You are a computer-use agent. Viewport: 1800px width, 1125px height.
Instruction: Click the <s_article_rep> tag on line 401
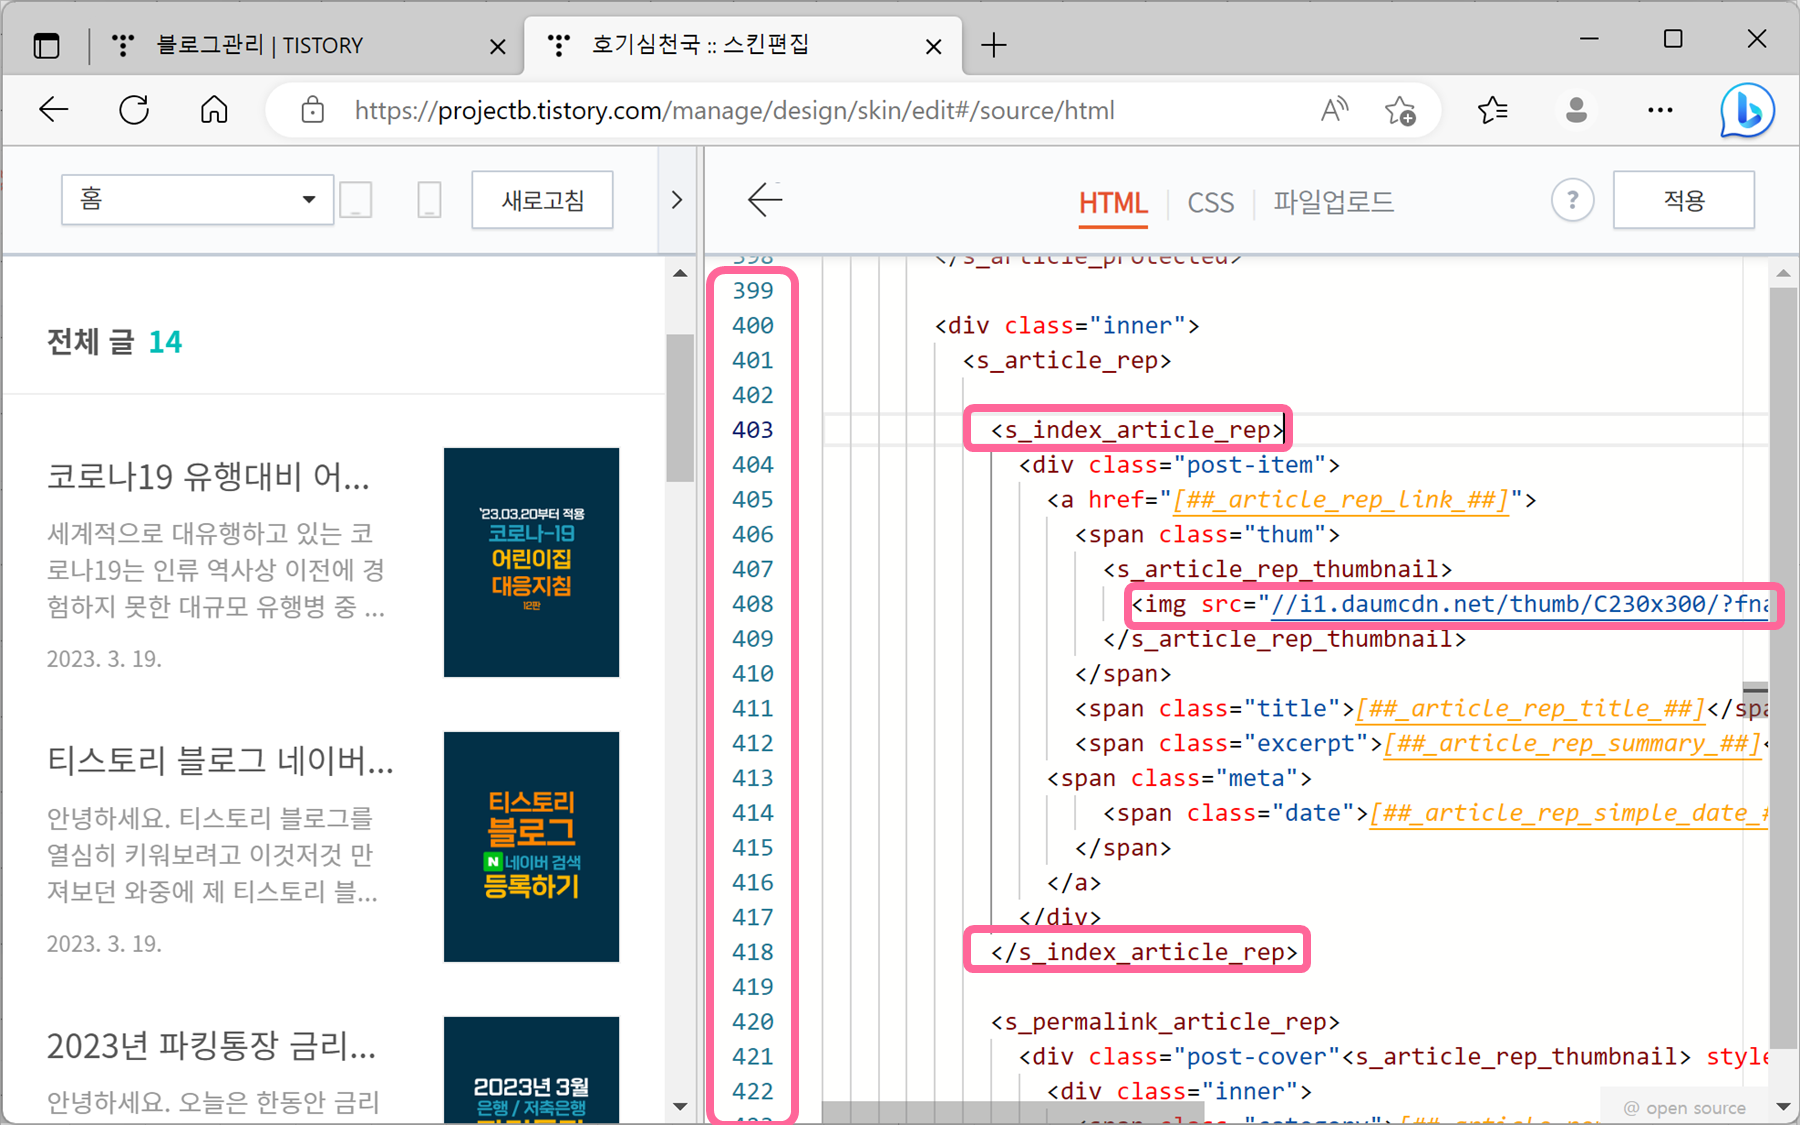pos(1066,360)
